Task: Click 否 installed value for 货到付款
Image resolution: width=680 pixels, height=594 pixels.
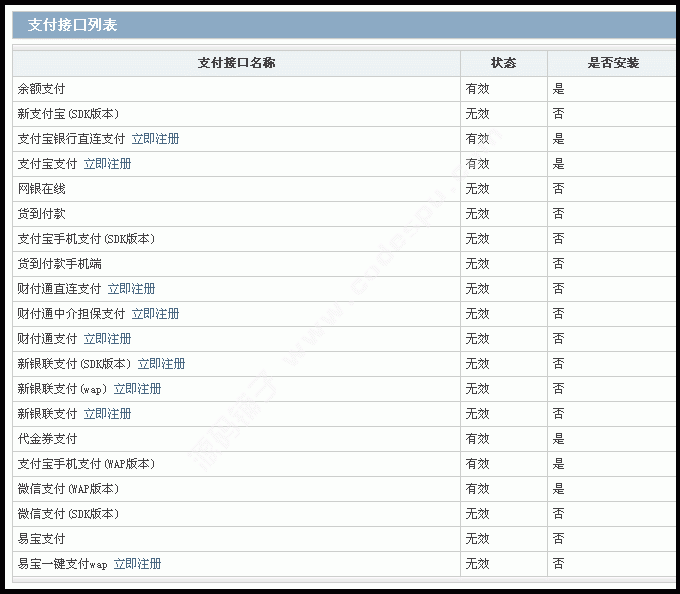Action: (559, 214)
